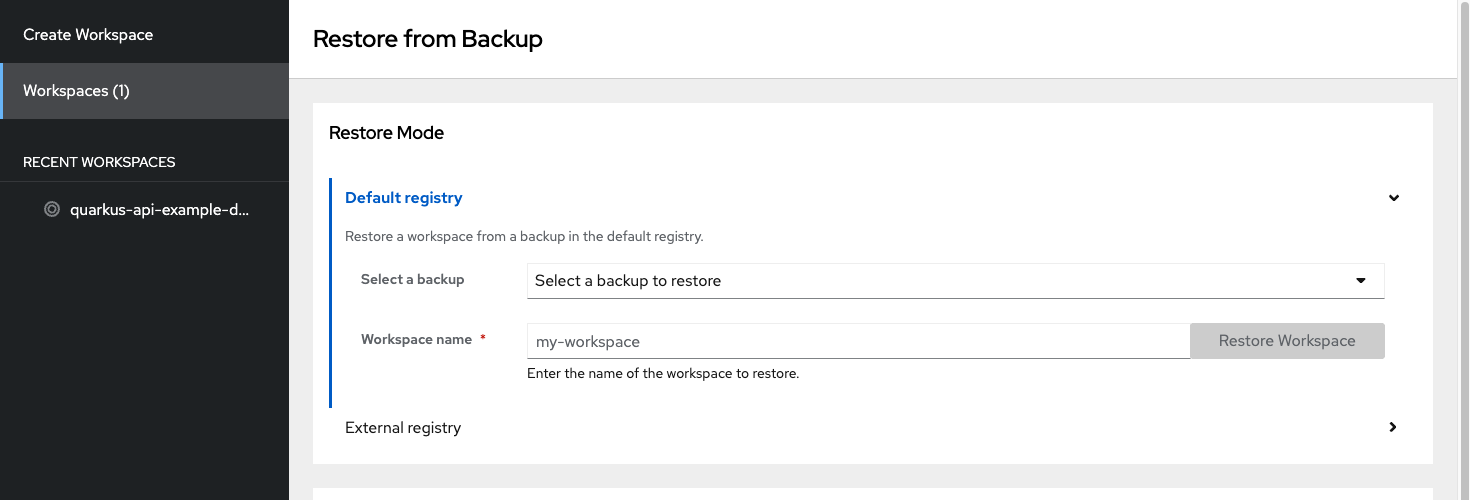This screenshot has width=1470, height=500.
Task: Click the red required asterisk by Workspace name
Action: click(x=483, y=339)
